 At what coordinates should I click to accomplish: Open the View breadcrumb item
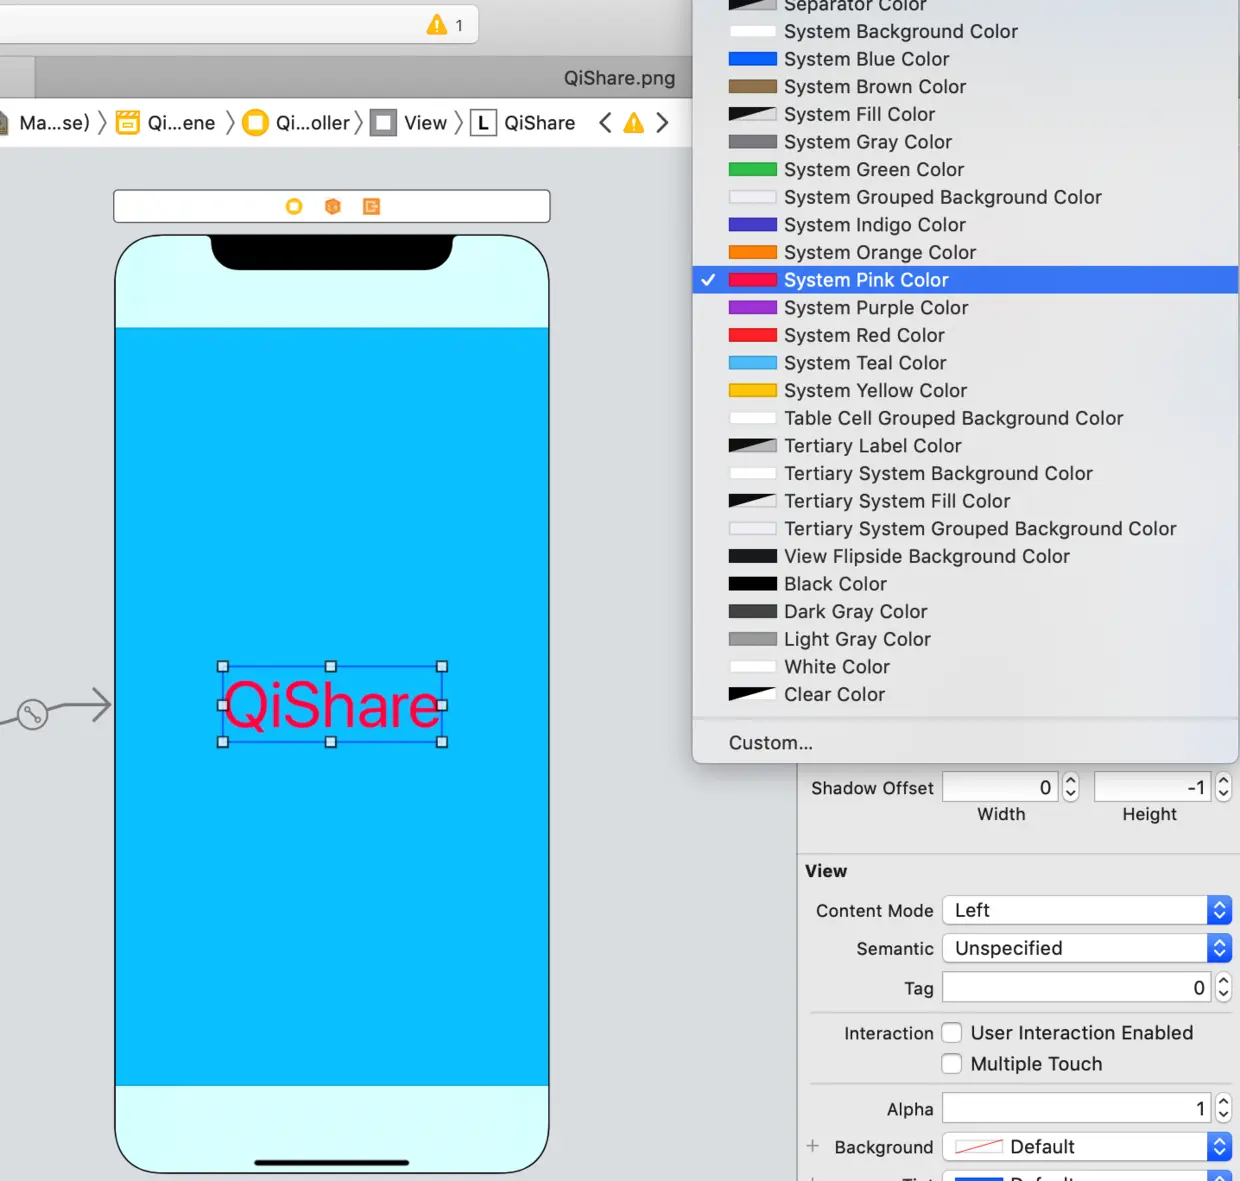pyautogui.click(x=409, y=123)
